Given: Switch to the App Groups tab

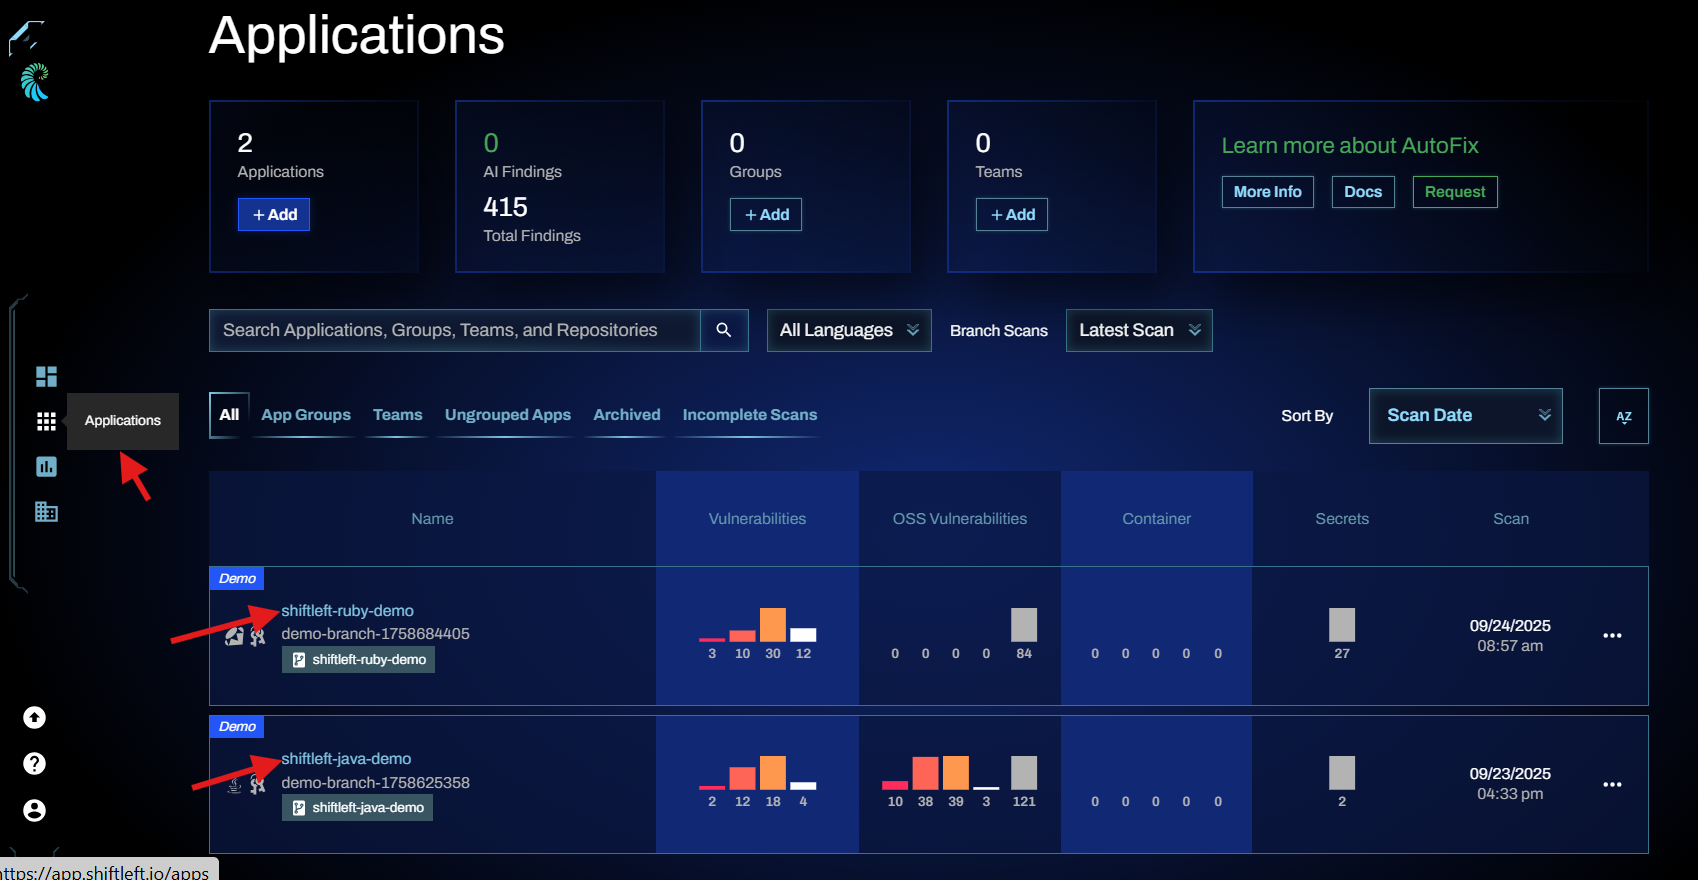Looking at the screenshot, I should [306, 415].
